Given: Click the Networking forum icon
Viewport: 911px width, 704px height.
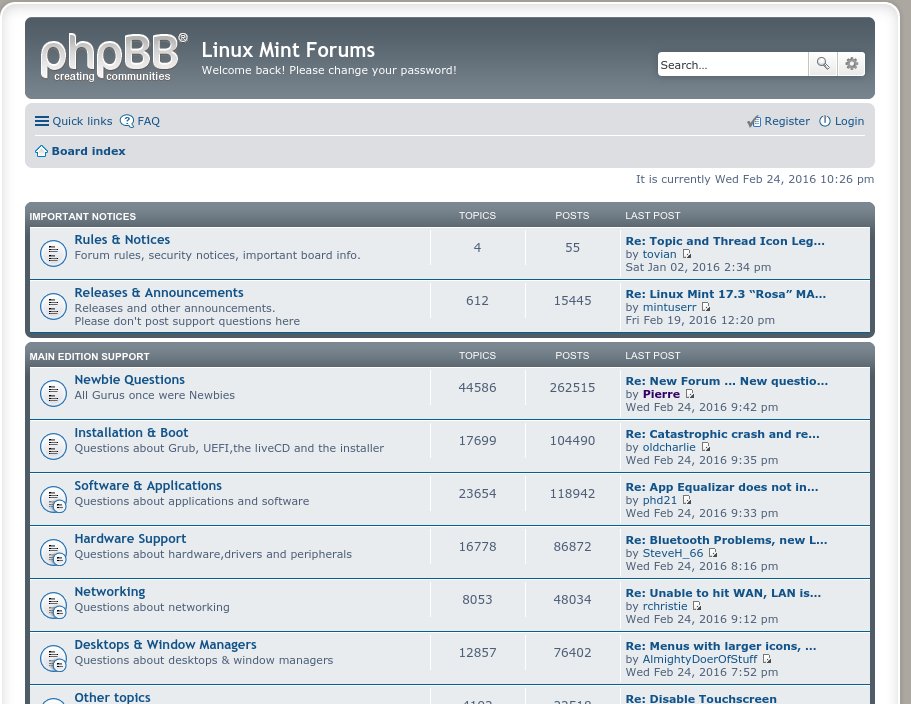Looking at the screenshot, I should 53,605.
